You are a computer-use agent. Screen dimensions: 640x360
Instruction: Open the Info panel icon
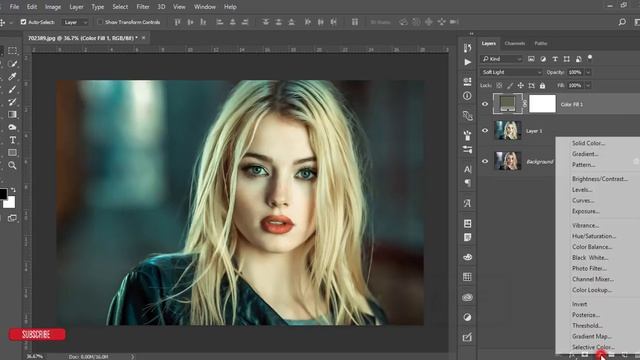point(467,96)
